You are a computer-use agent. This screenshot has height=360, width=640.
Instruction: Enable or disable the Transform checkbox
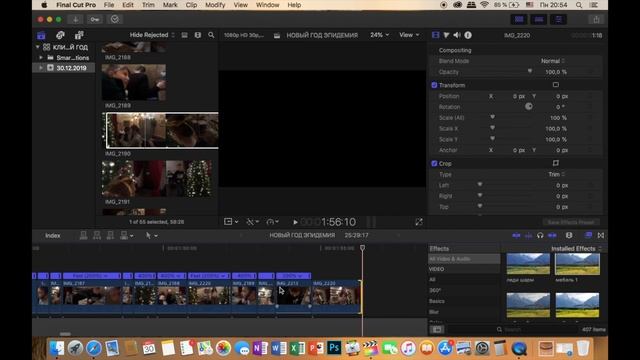click(x=434, y=85)
